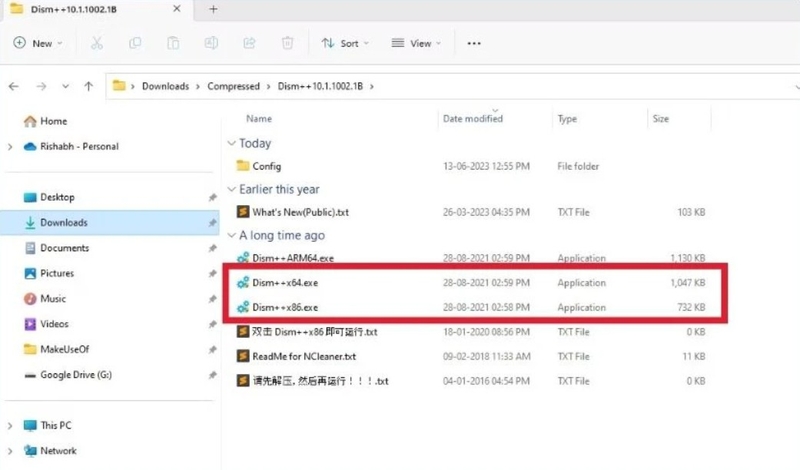This screenshot has height=470, width=800.
Task: Collapse the Today group
Action: click(x=232, y=143)
